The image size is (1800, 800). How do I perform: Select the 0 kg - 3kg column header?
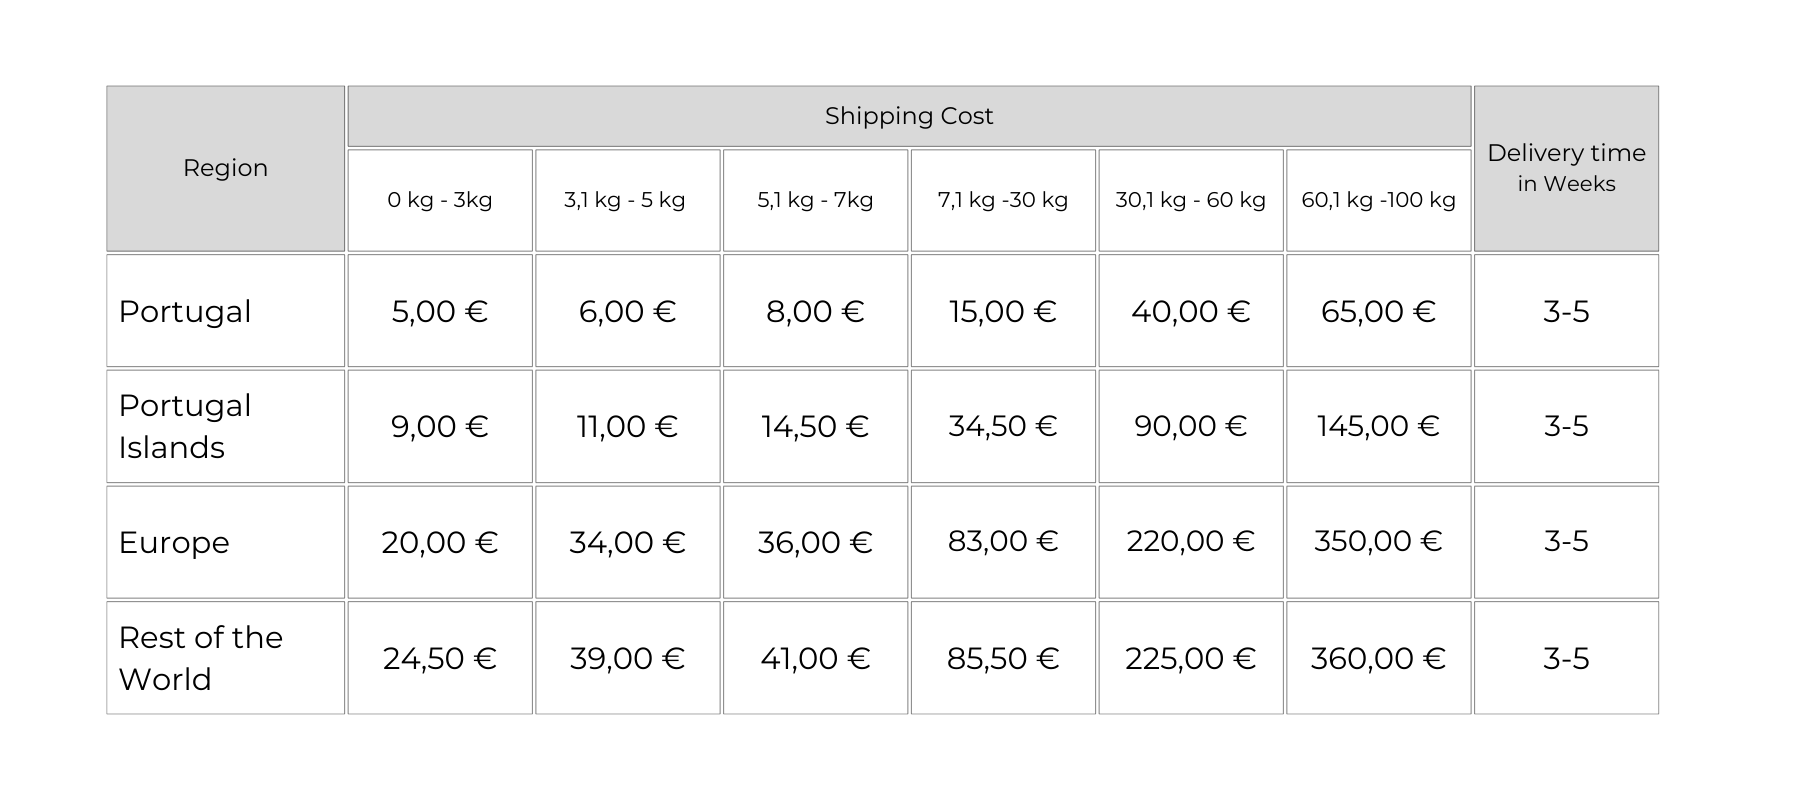point(440,200)
